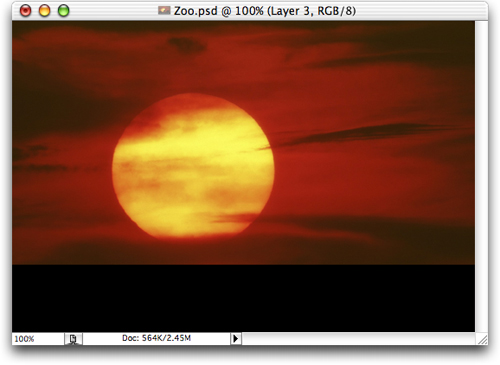The image size is (500, 365).
Task: Click the window resize grip corner
Action: click(482, 339)
